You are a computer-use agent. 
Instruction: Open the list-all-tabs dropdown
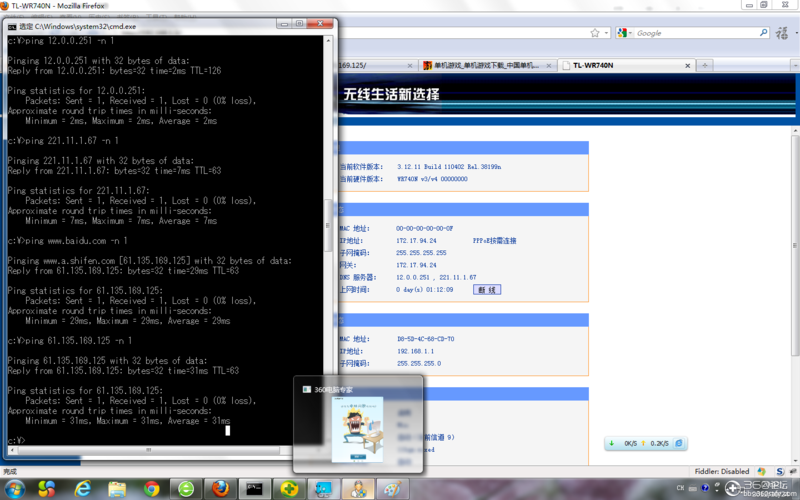click(x=795, y=65)
